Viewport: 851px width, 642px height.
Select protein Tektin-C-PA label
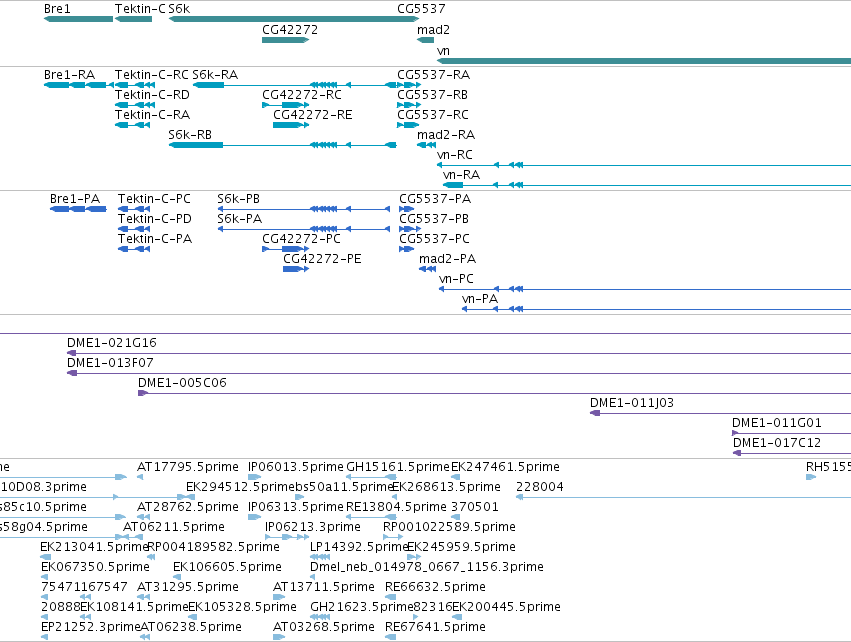coord(155,239)
